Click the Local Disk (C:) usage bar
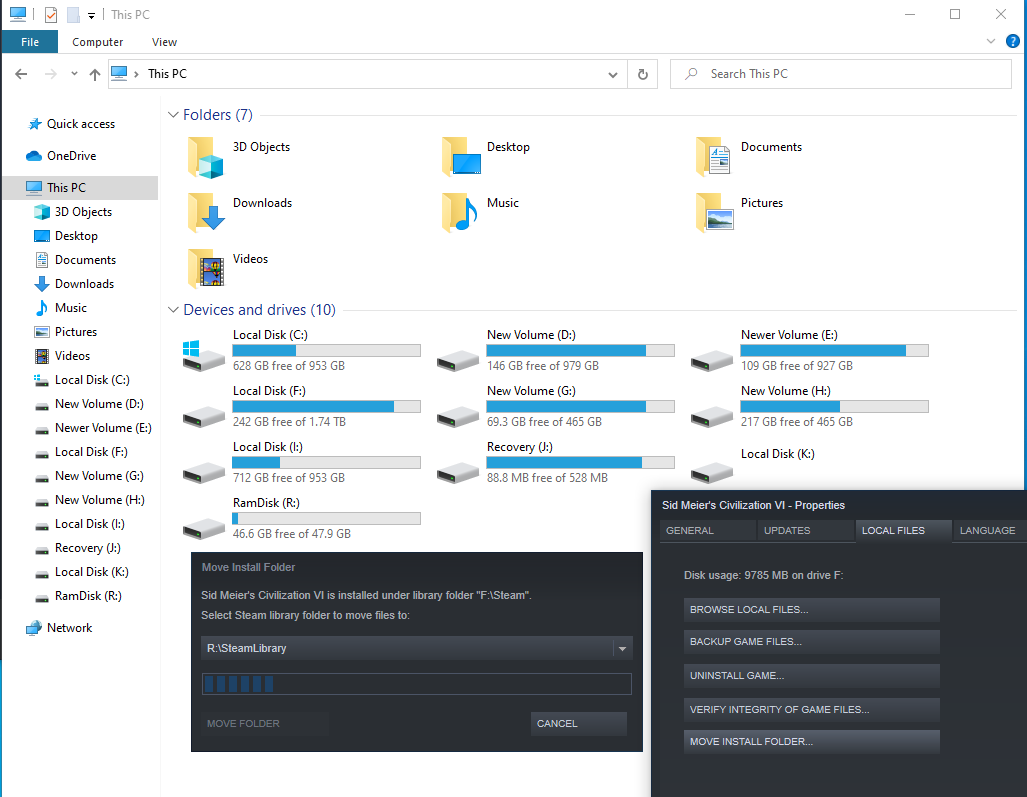This screenshot has height=797, width=1027. (x=326, y=350)
